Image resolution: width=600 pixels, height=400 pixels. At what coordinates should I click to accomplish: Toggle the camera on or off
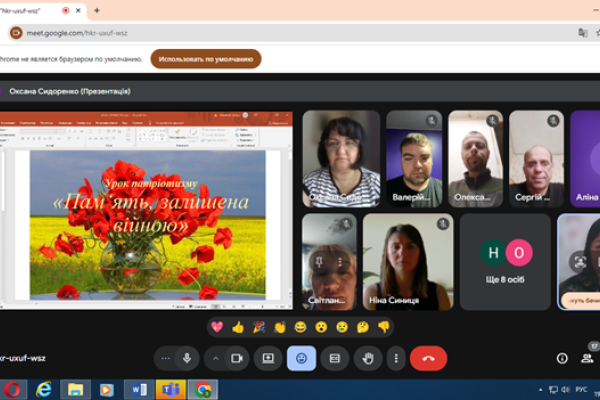coord(238,358)
